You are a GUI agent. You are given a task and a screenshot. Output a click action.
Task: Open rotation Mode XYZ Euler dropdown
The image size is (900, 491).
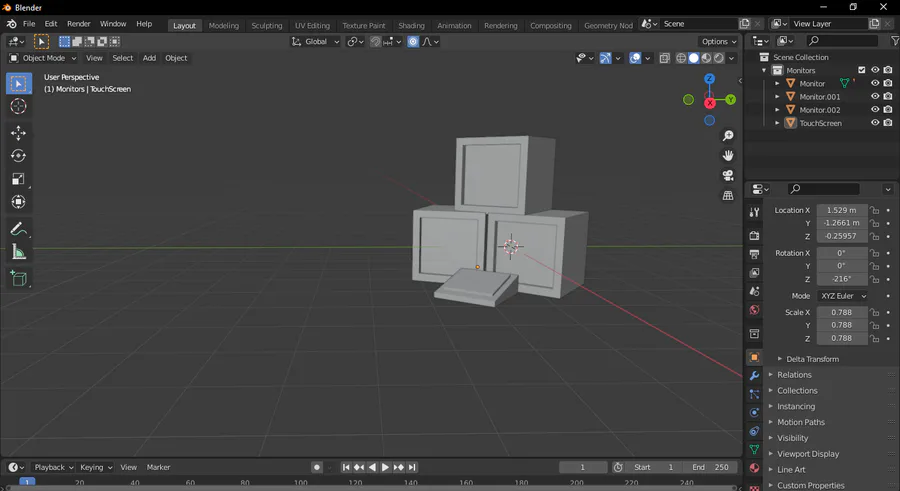click(842, 296)
